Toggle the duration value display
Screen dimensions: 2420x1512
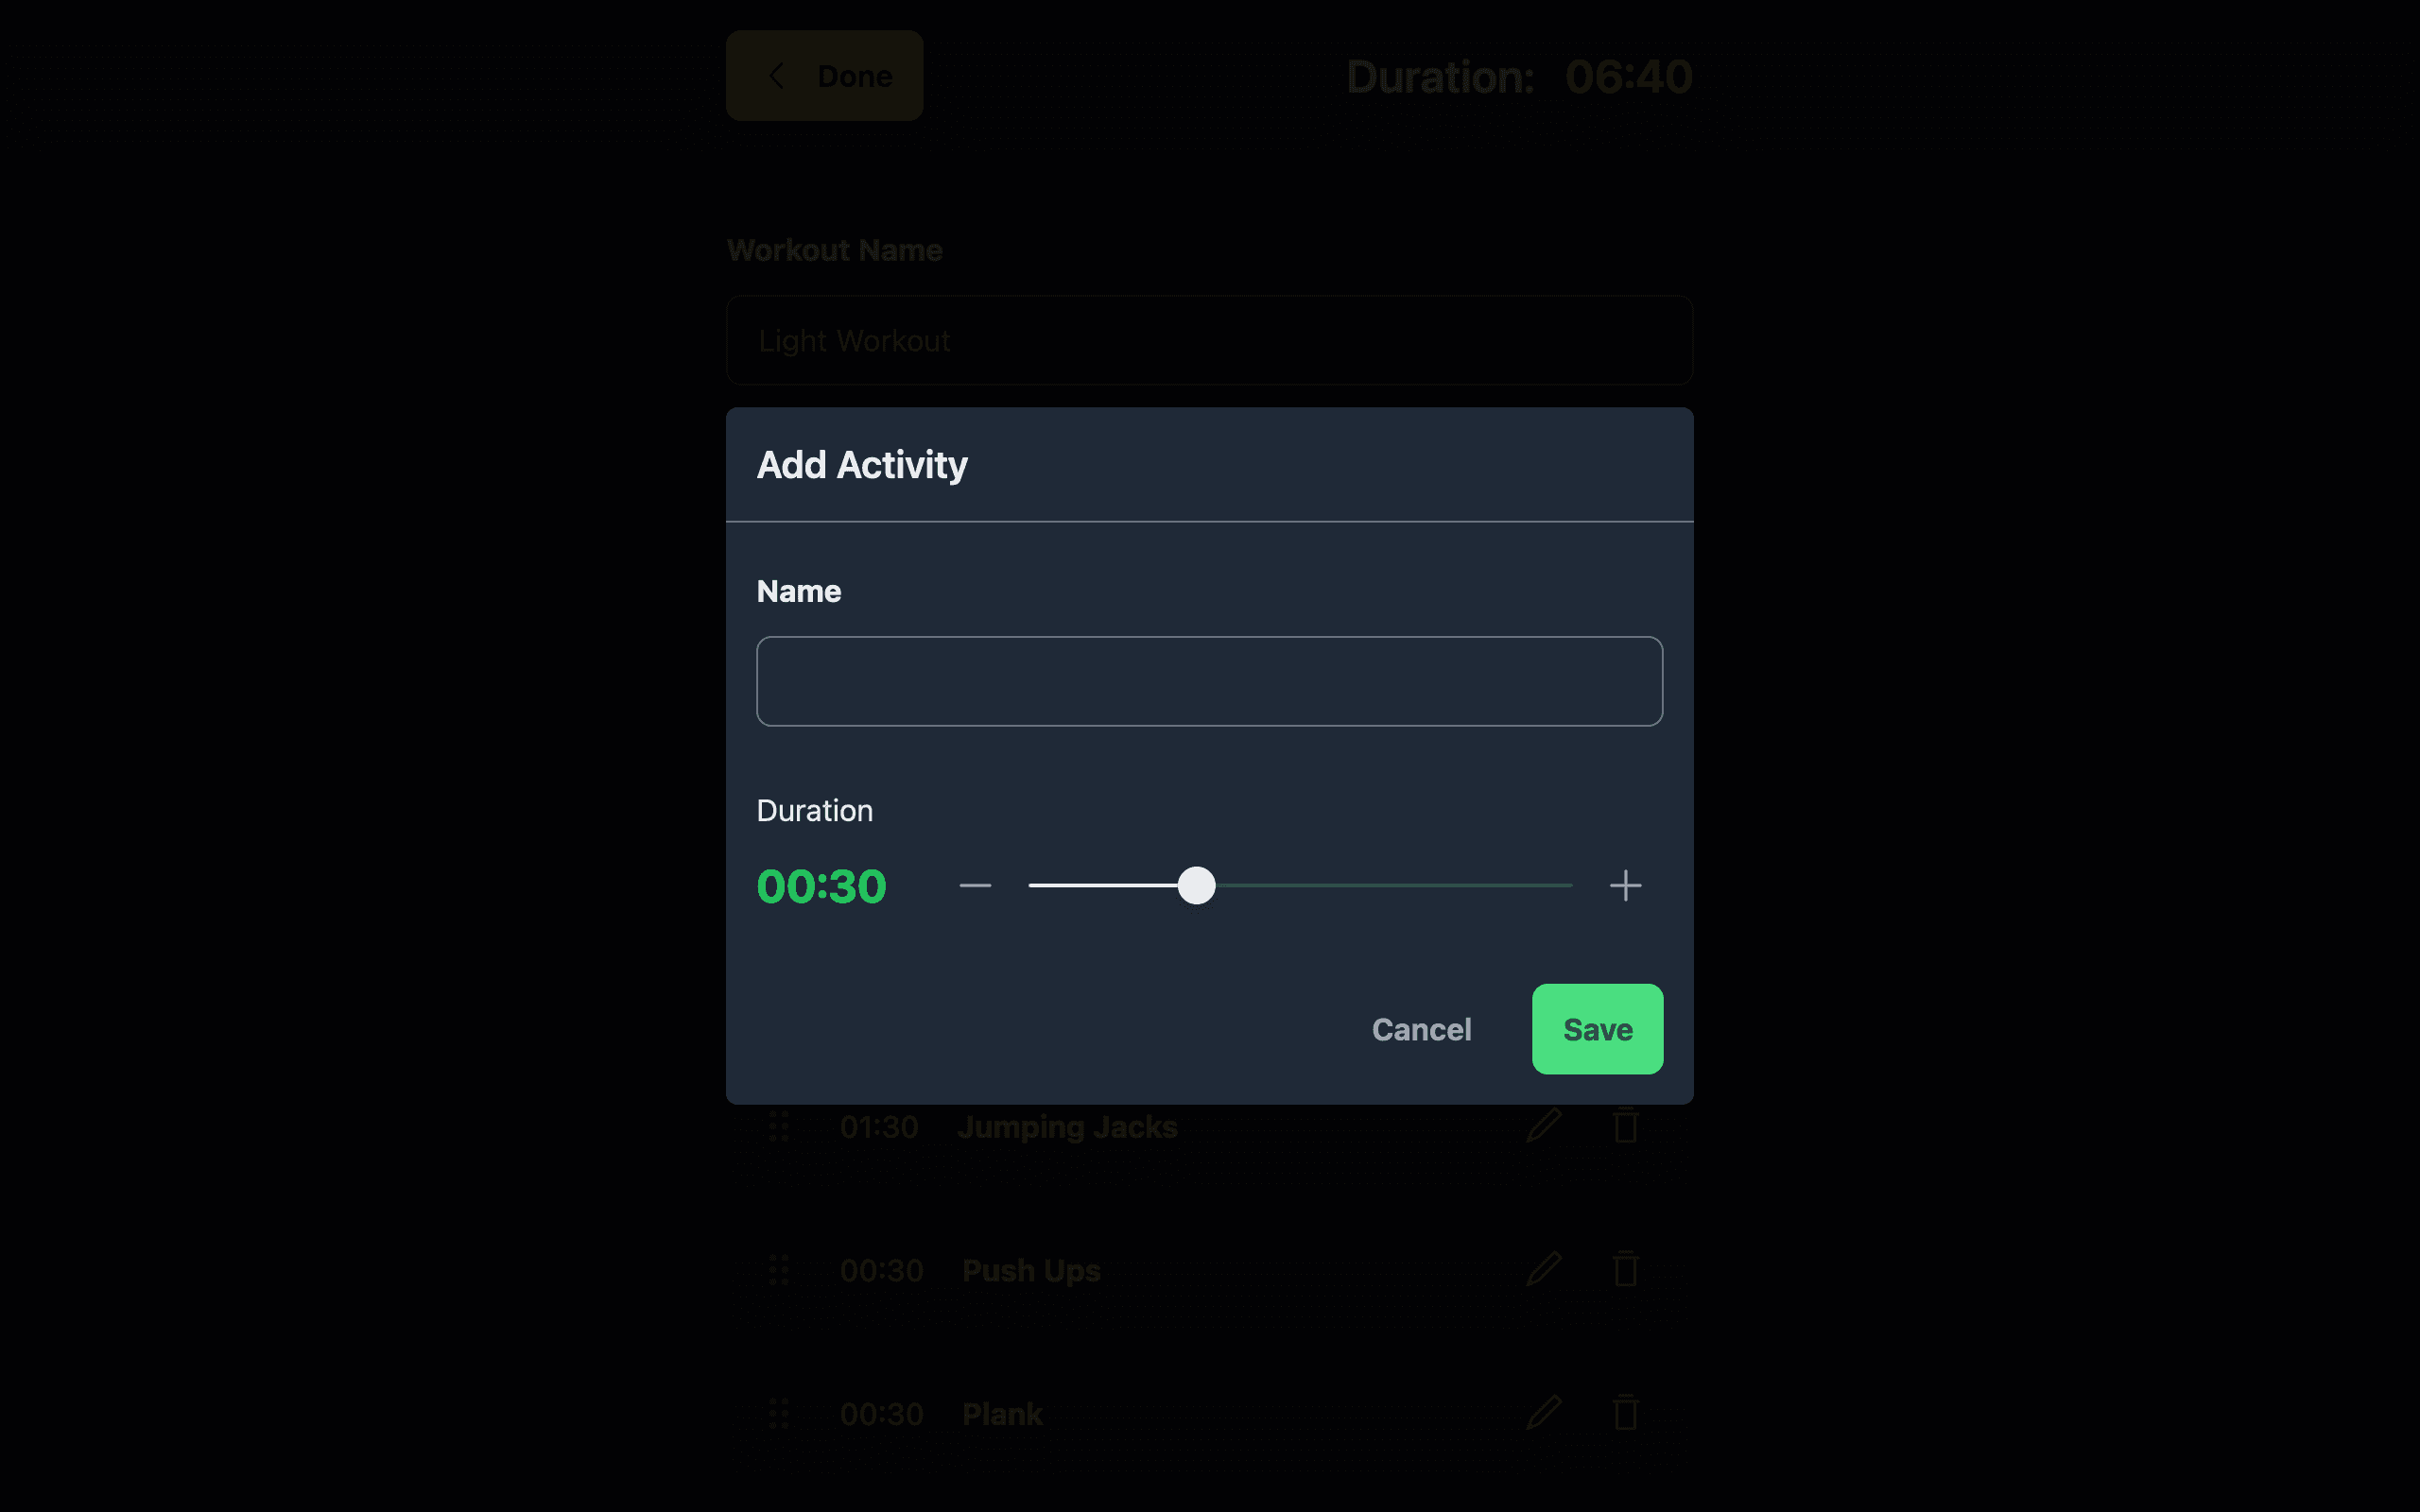821,885
